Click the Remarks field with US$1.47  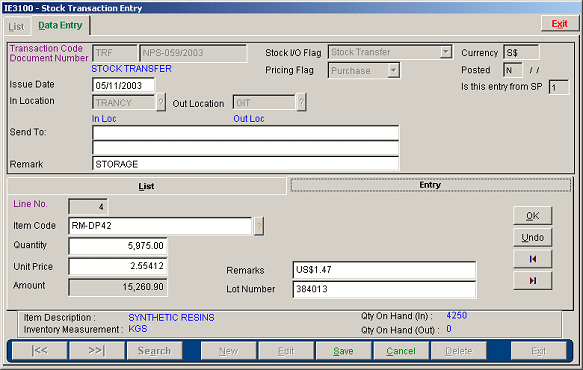tap(384, 270)
